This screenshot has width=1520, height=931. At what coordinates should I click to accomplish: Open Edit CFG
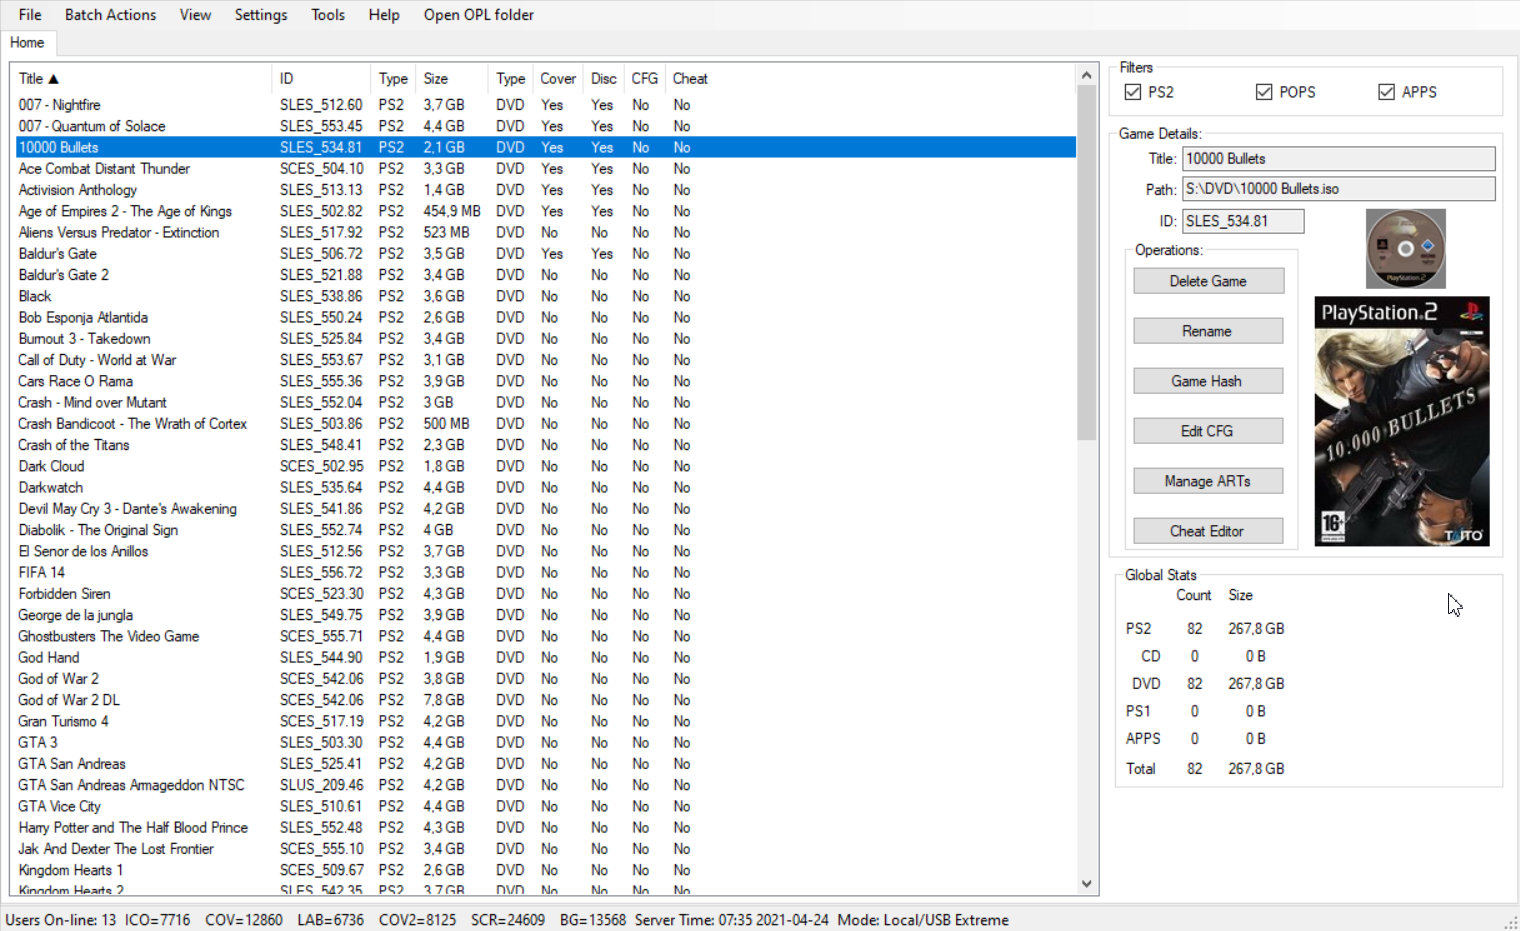1208,431
